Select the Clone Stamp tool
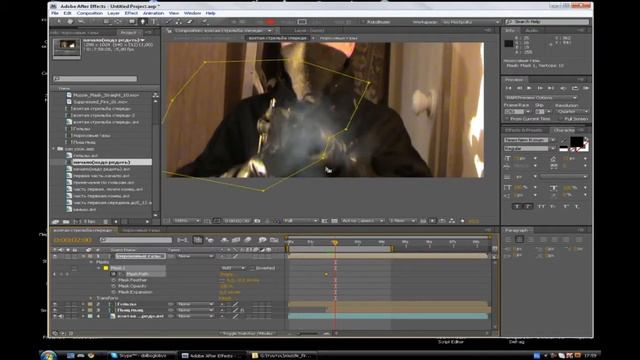Viewport: 640px width, 360px height. click(179, 22)
